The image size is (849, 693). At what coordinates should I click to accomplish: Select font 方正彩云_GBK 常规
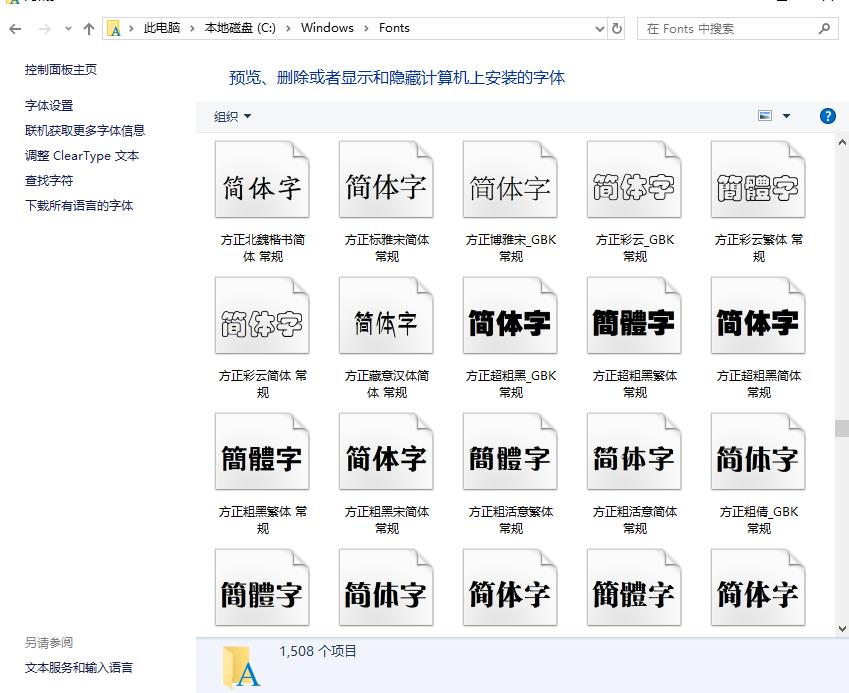pyautogui.click(x=635, y=202)
